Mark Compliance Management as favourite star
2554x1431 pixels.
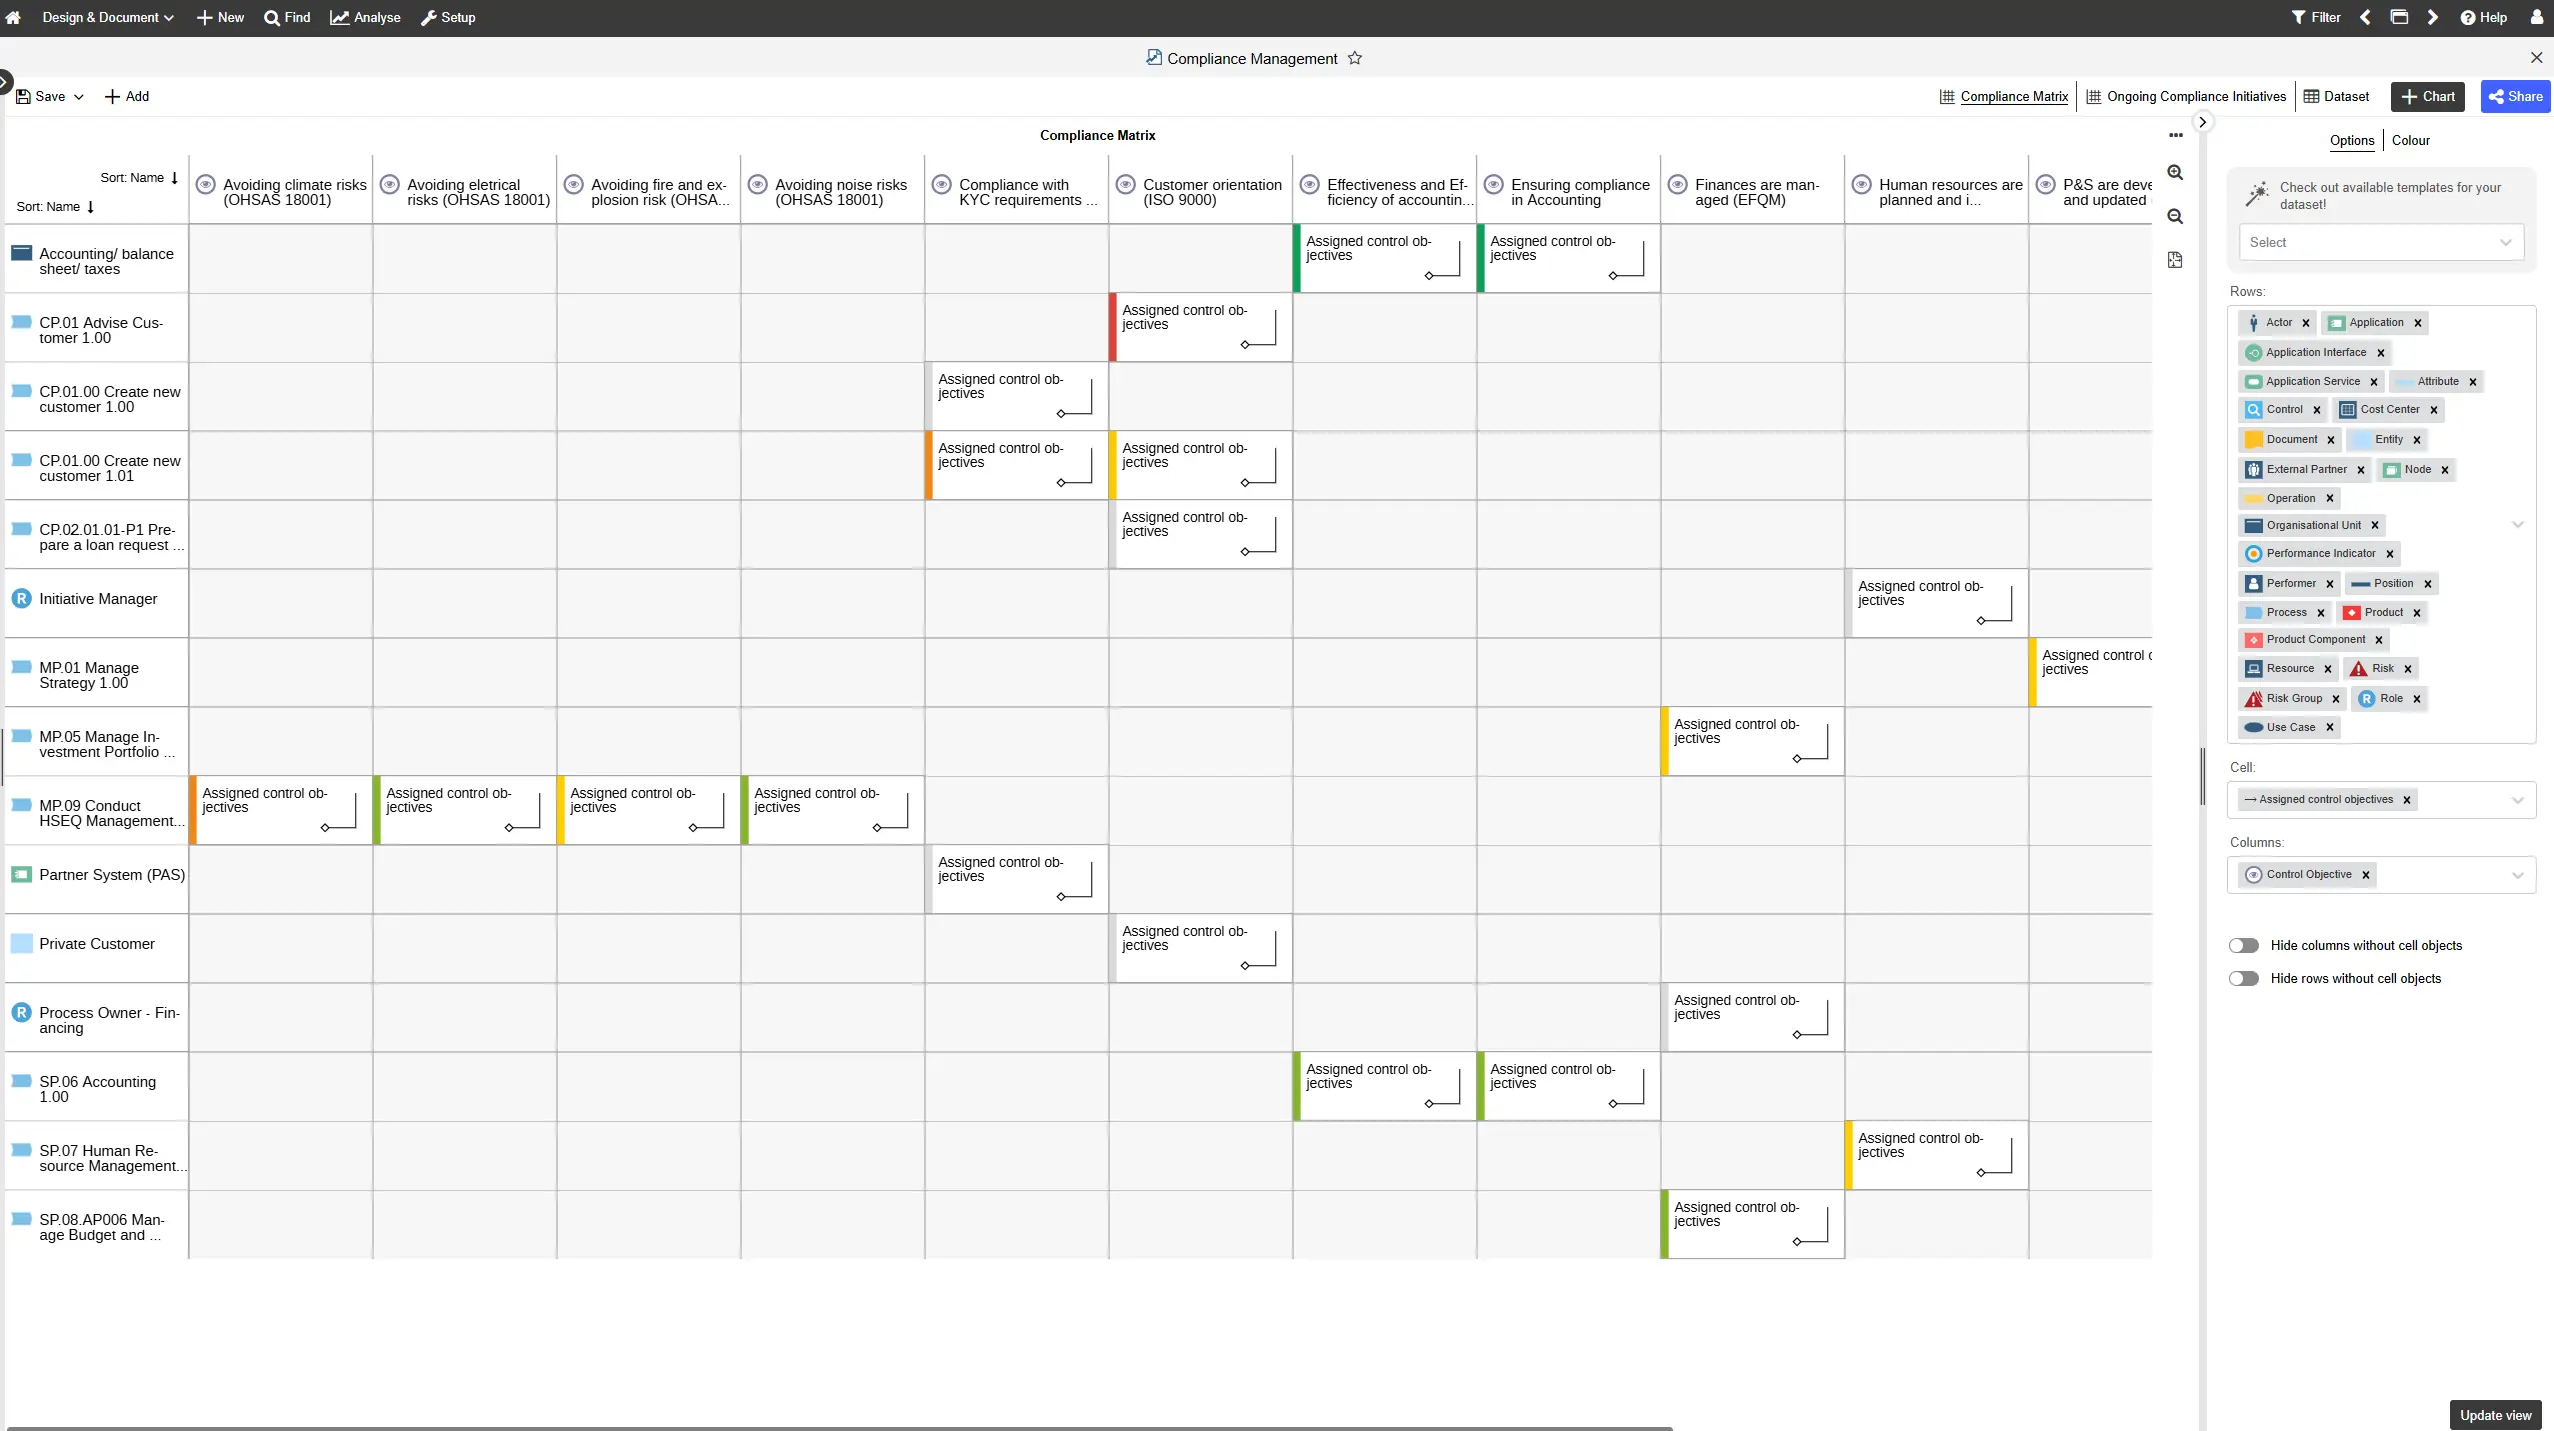point(1355,58)
